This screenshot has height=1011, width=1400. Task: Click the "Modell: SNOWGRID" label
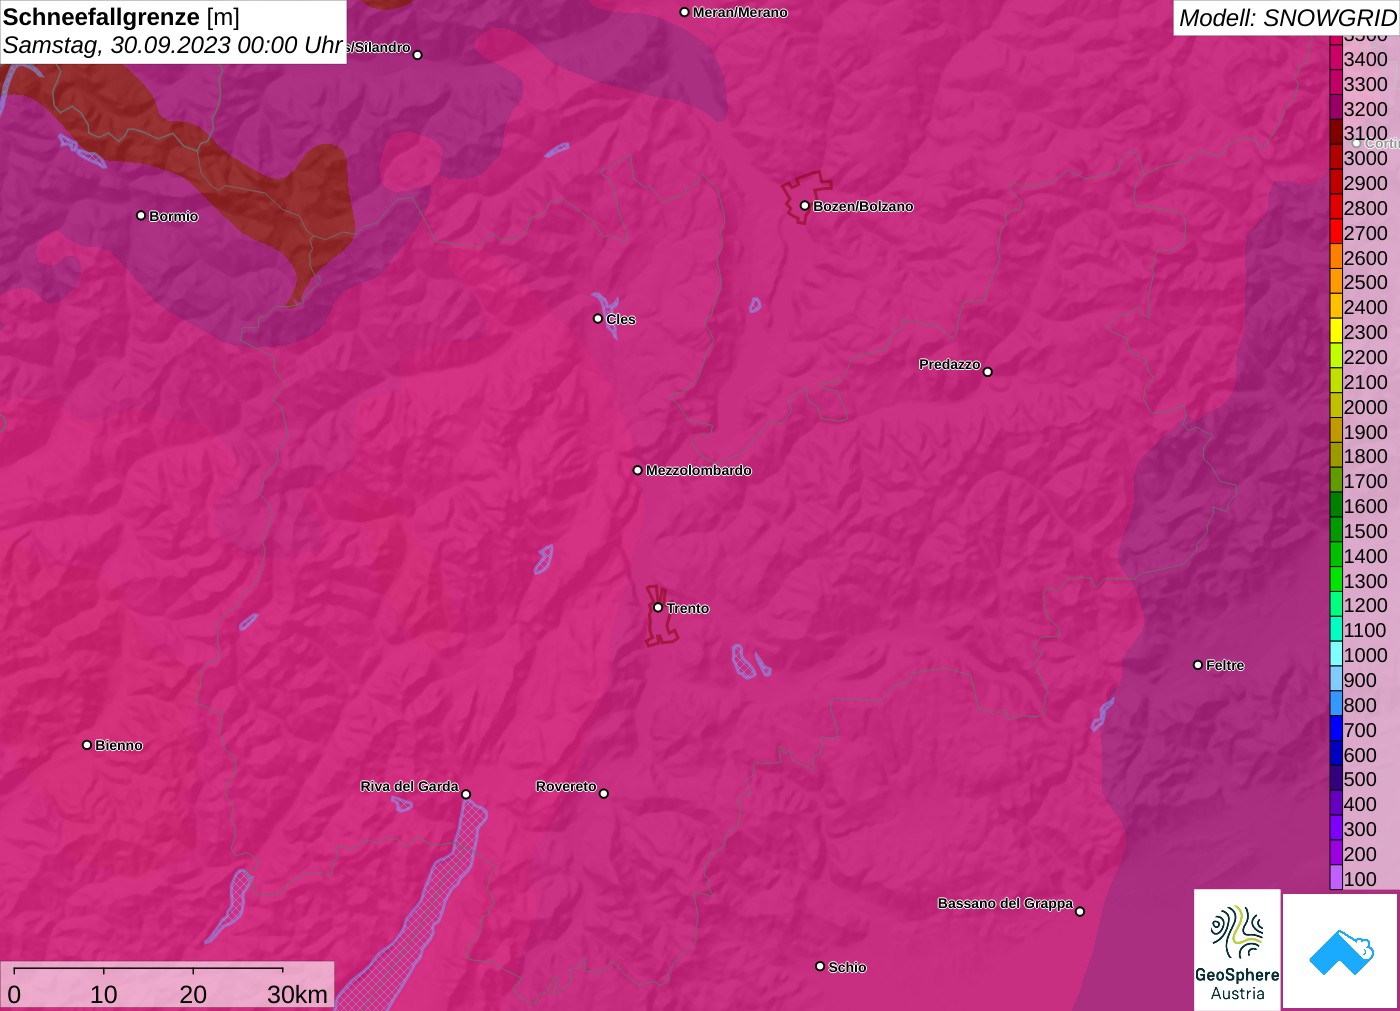coord(1288,18)
